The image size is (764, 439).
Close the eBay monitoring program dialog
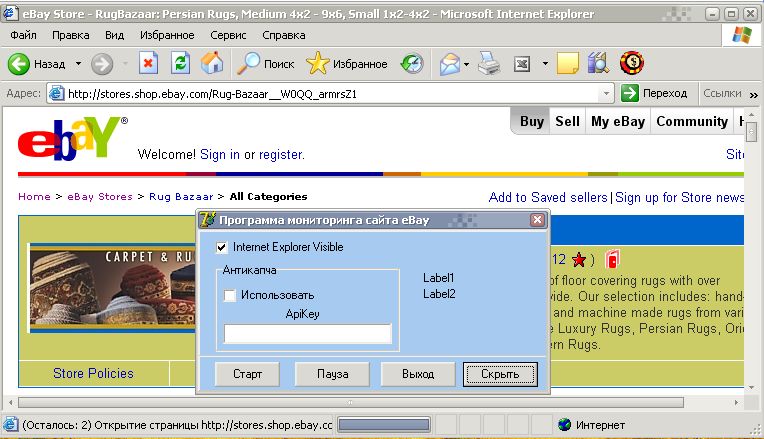point(537,220)
